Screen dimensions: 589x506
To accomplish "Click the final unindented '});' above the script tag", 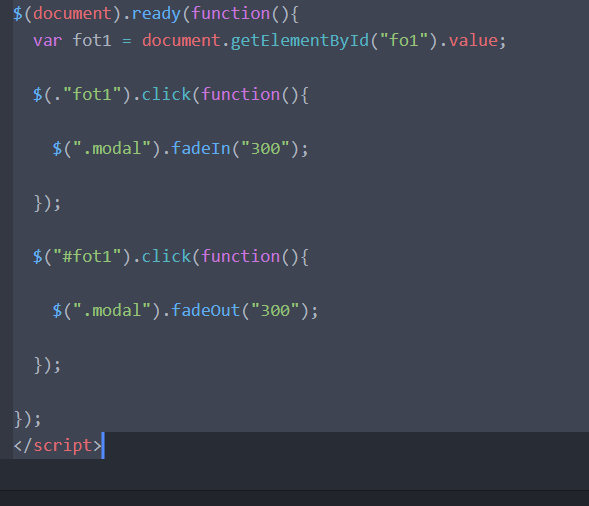I will point(27,419).
